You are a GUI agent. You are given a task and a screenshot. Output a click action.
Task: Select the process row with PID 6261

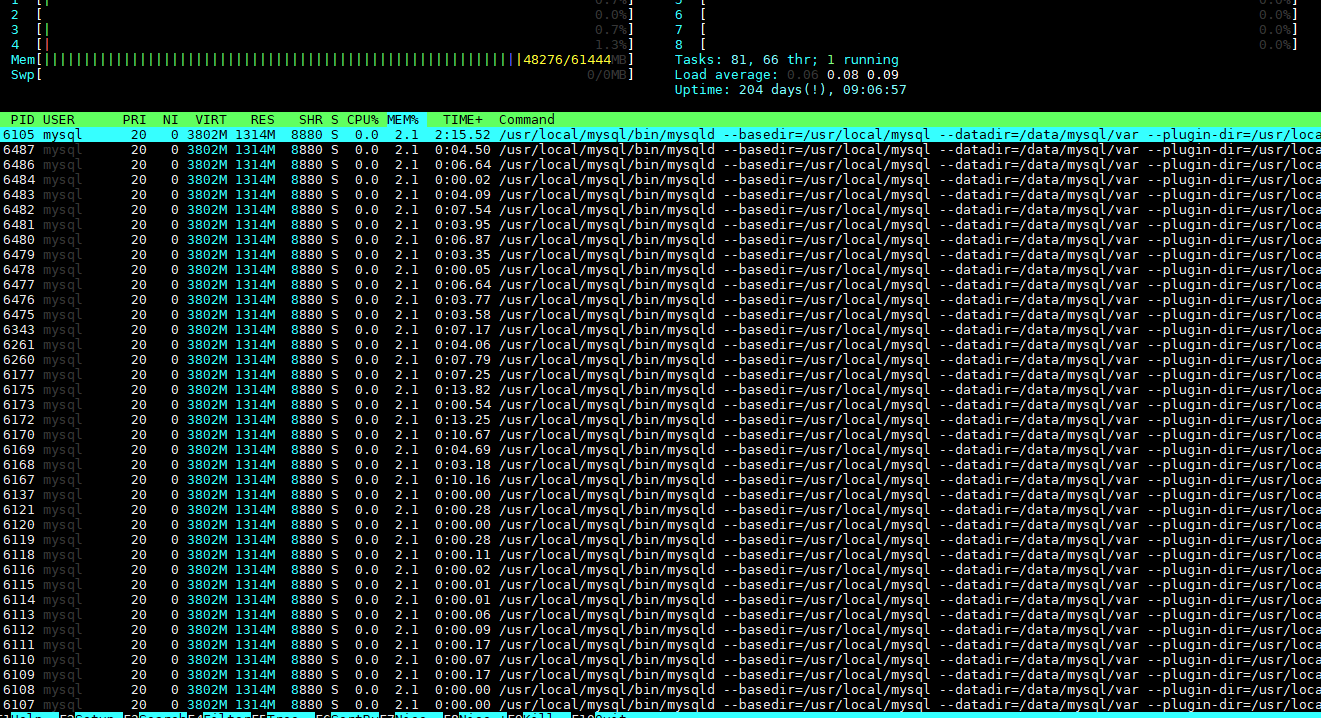click(660, 345)
